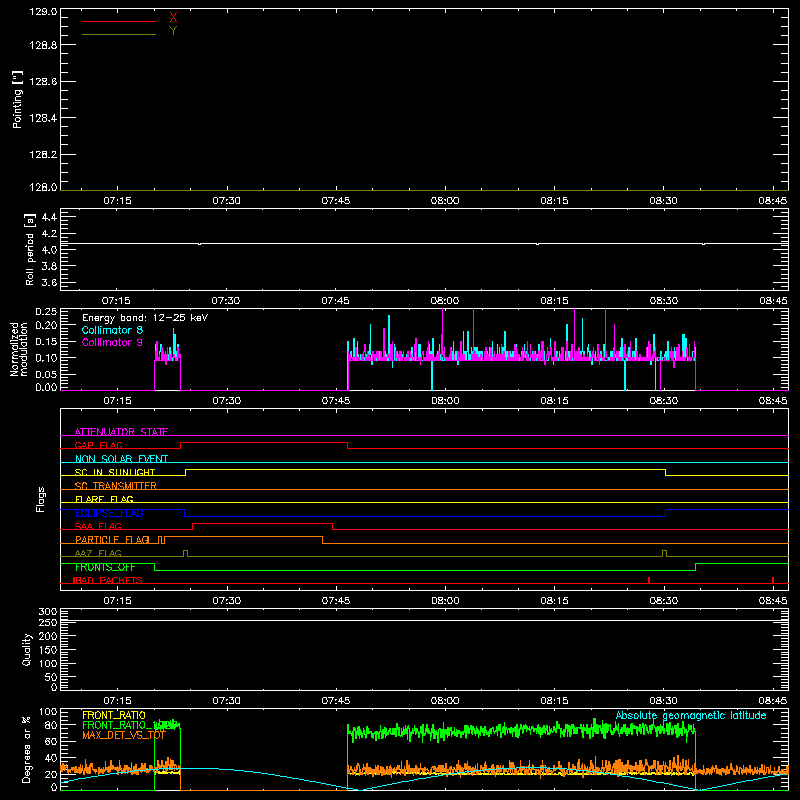Click the SC_IN_SUNLIGHT flag label
The width and height of the screenshot is (800, 800).
115,472
